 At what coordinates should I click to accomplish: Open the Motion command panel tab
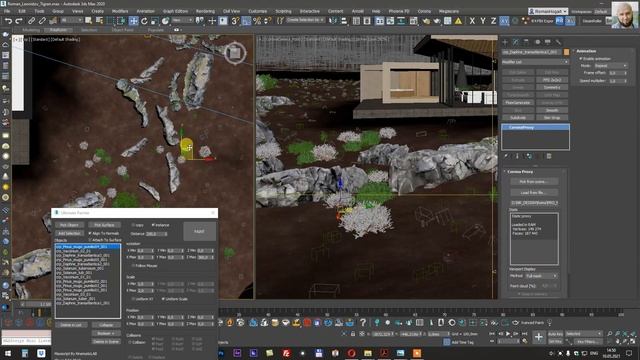pyautogui.click(x=537, y=42)
